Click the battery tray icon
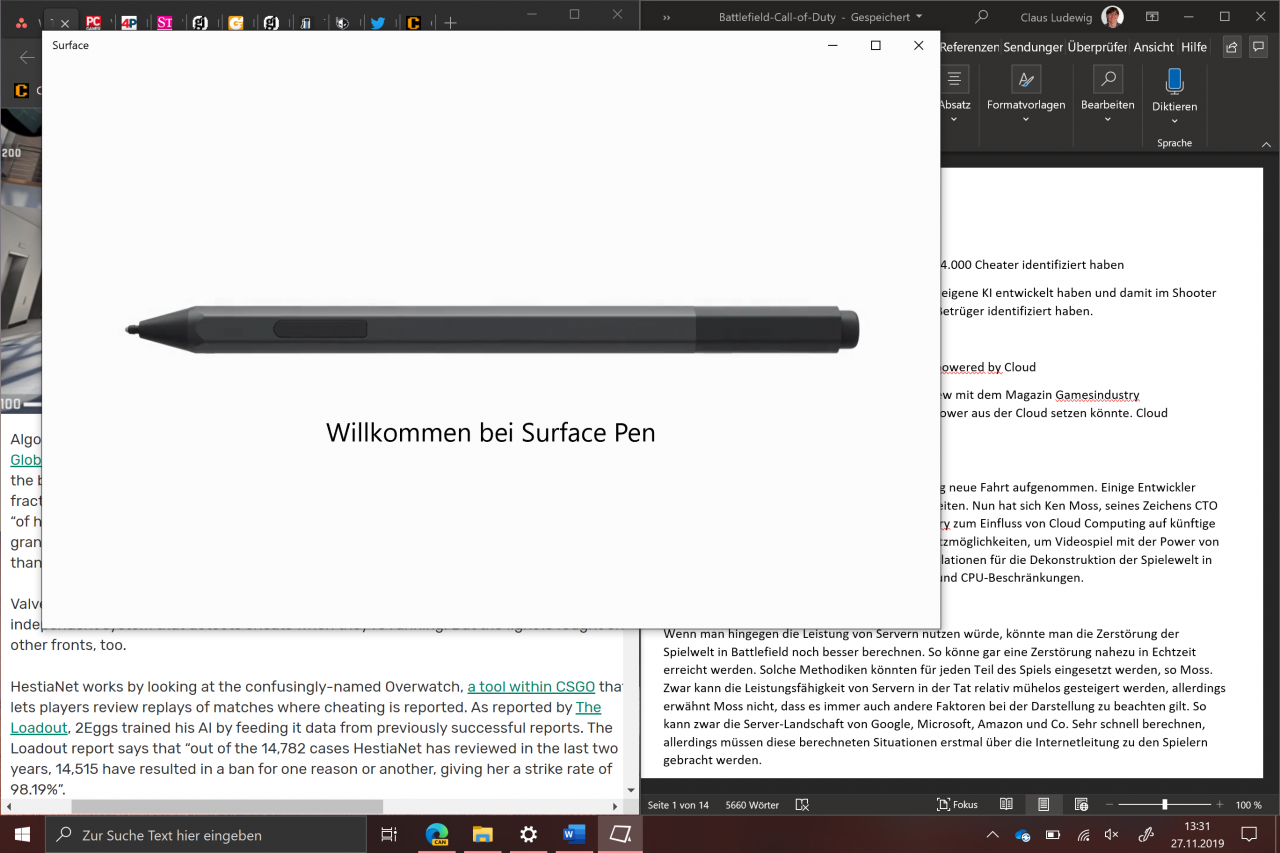The width and height of the screenshot is (1280, 853). 1052,834
